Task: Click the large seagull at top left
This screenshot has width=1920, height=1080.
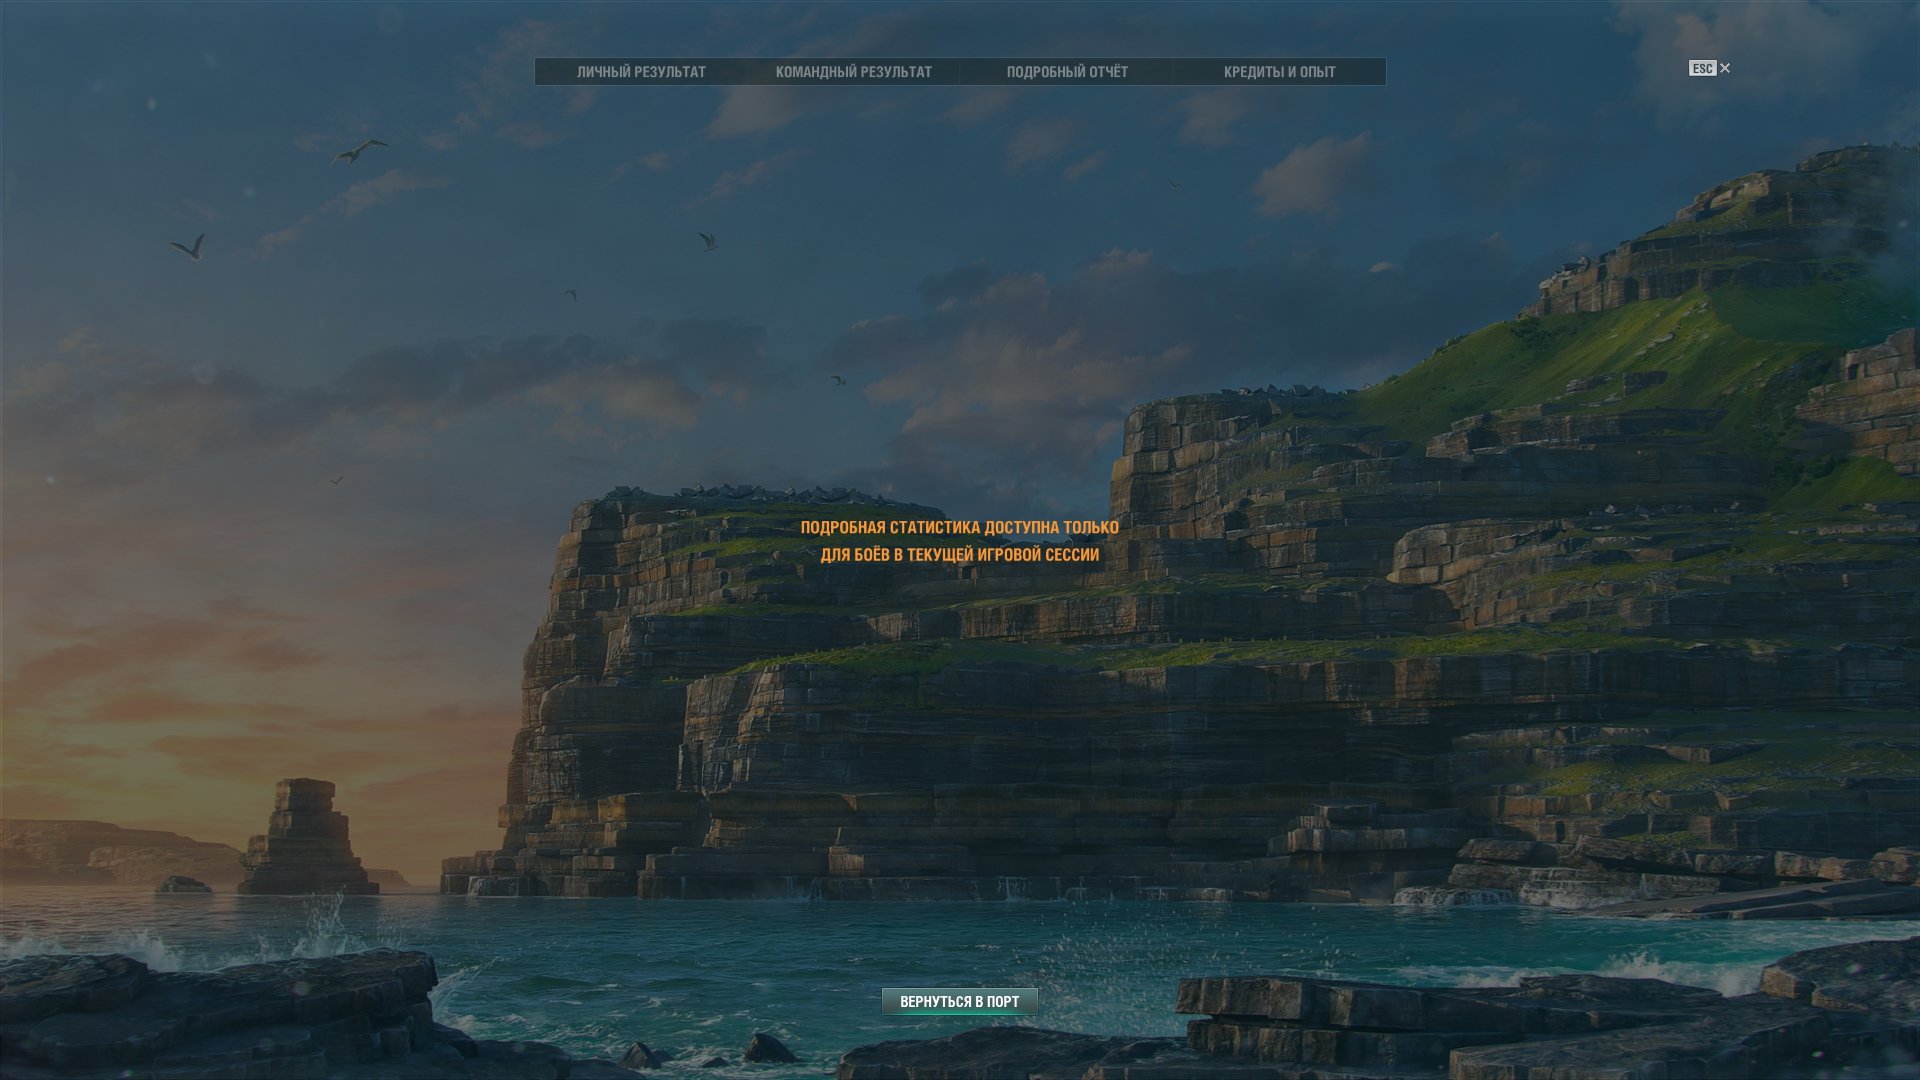Action: pyautogui.click(x=358, y=152)
